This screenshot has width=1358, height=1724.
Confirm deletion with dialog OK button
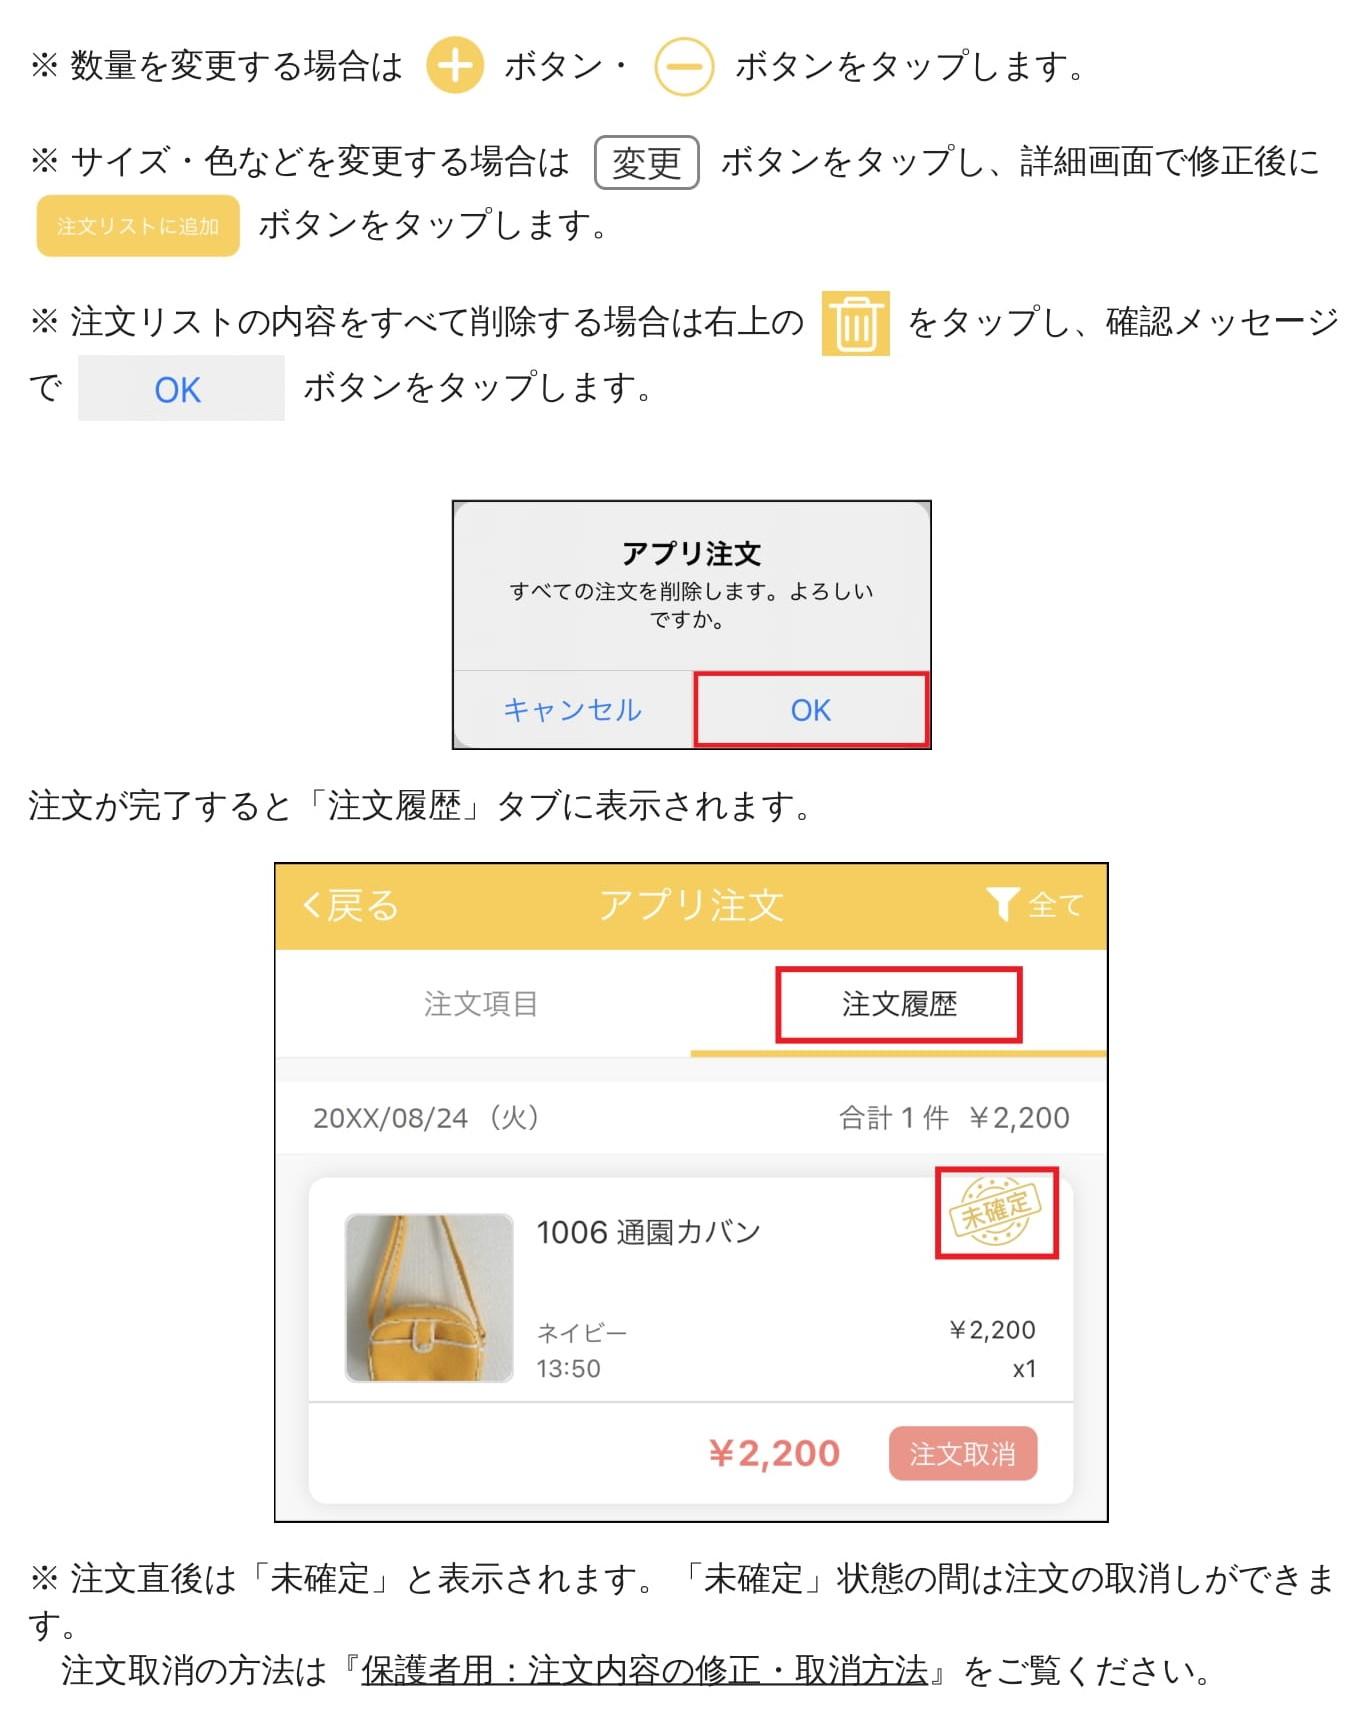click(x=811, y=709)
